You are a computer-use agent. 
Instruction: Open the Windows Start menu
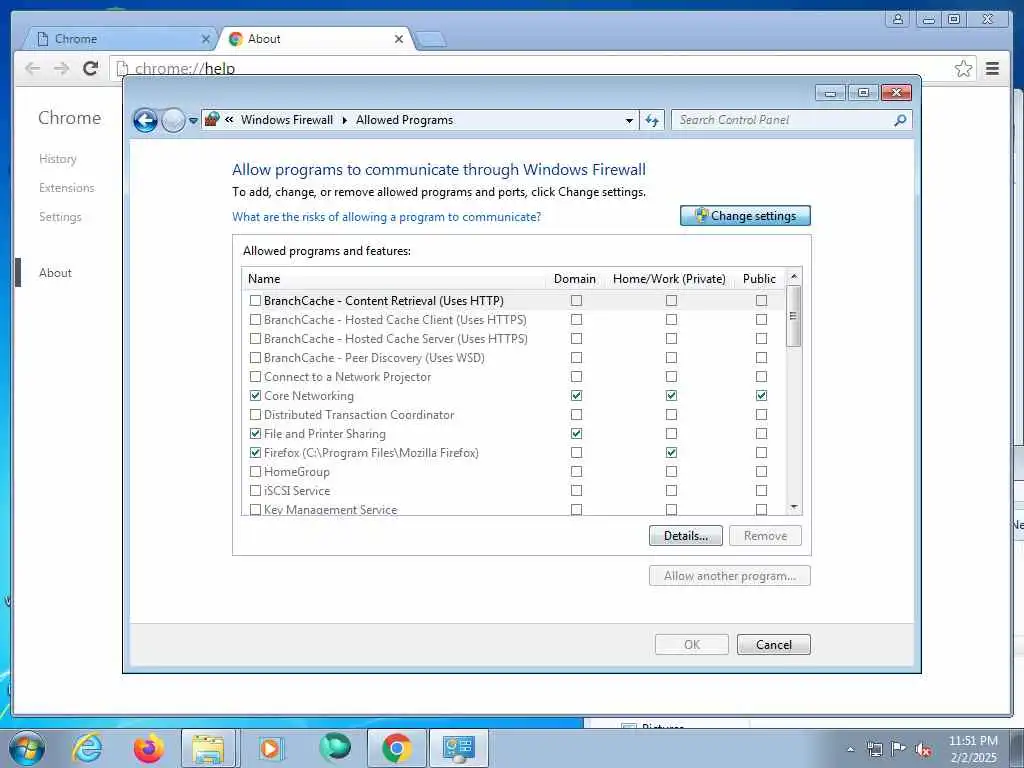click(27, 748)
